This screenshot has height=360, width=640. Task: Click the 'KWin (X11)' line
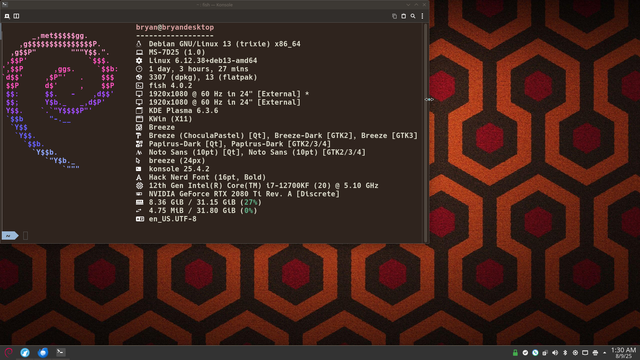[x=170, y=119]
